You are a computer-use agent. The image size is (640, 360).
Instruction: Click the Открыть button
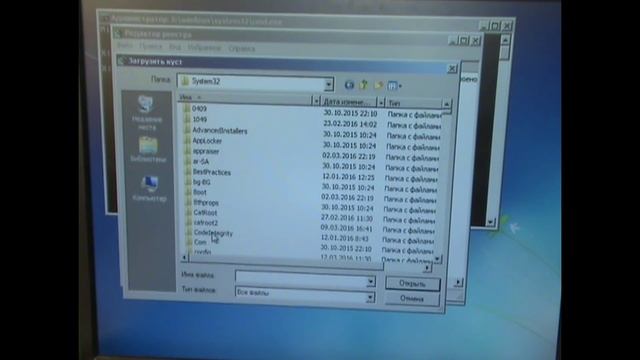[x=413, y=283]
